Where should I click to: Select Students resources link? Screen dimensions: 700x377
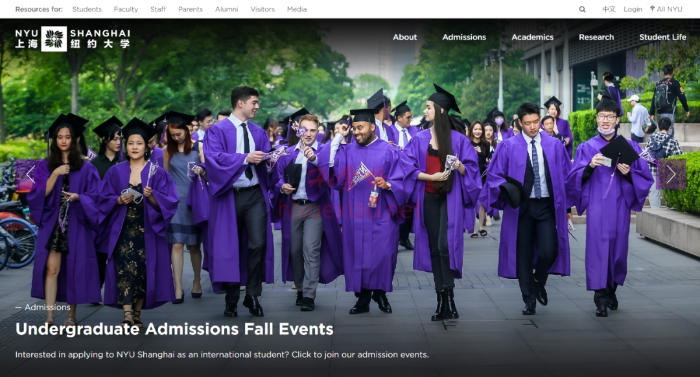click(87, 9)
